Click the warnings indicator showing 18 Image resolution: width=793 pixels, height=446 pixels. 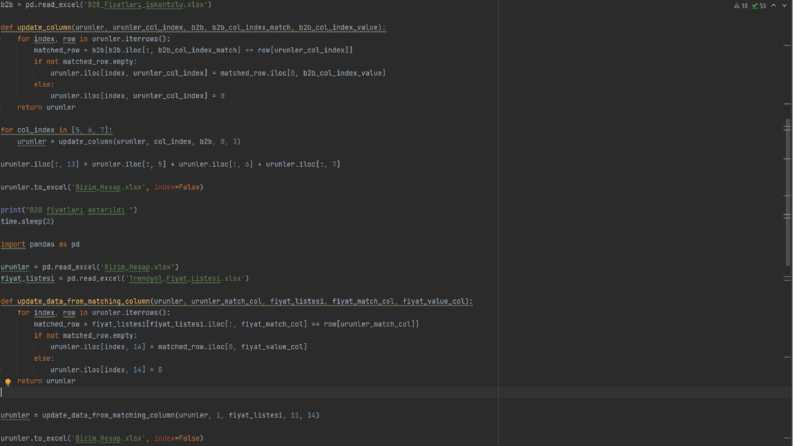(x=740, y=6)
